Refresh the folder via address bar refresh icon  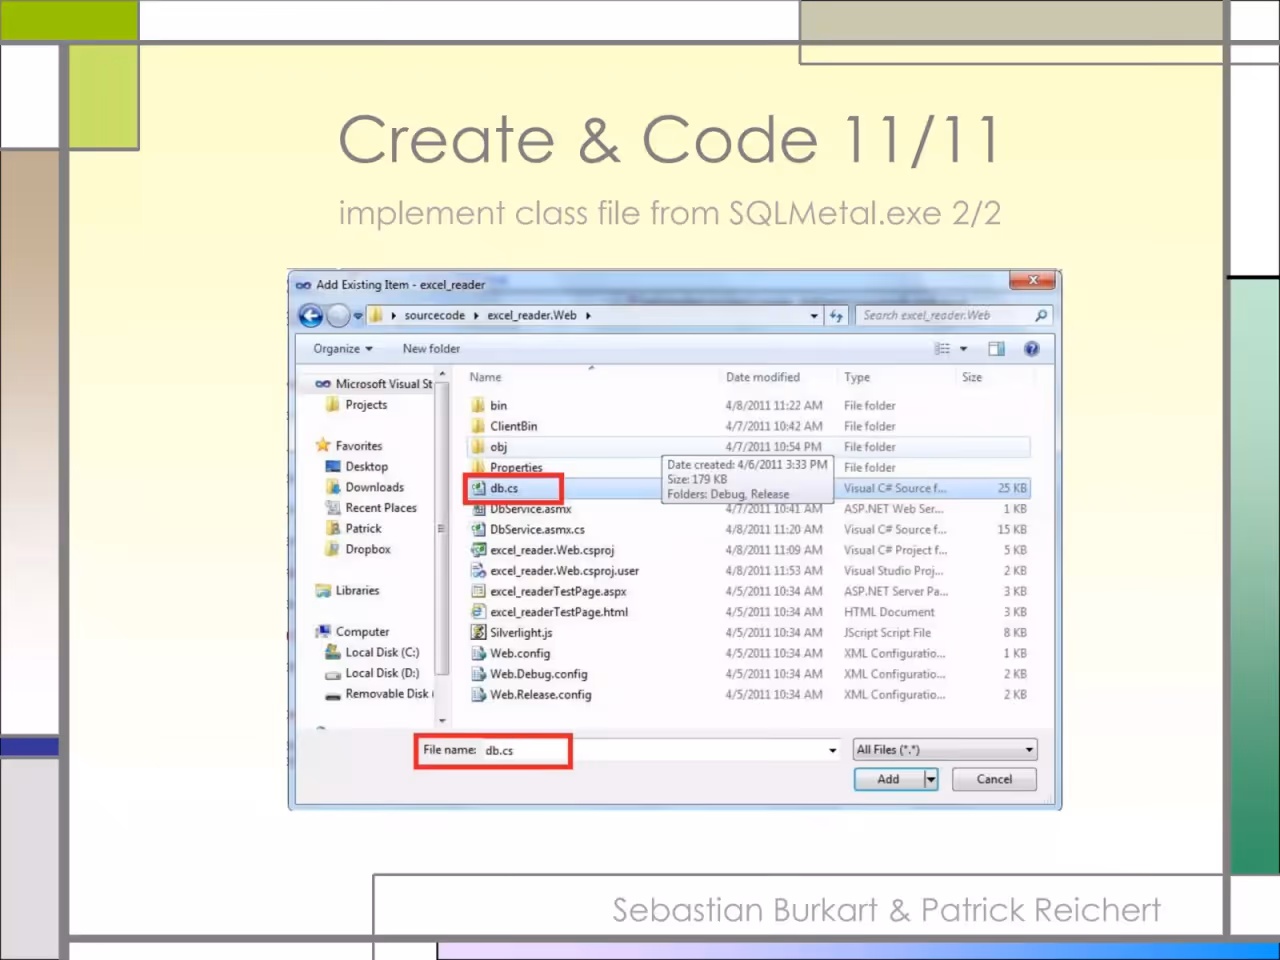[836, 316]
